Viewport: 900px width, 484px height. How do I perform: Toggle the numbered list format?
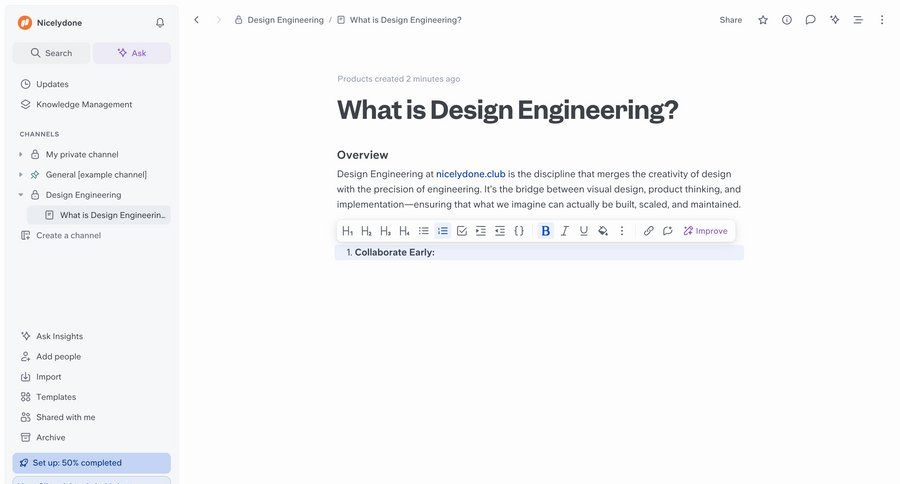coord(443,231)
